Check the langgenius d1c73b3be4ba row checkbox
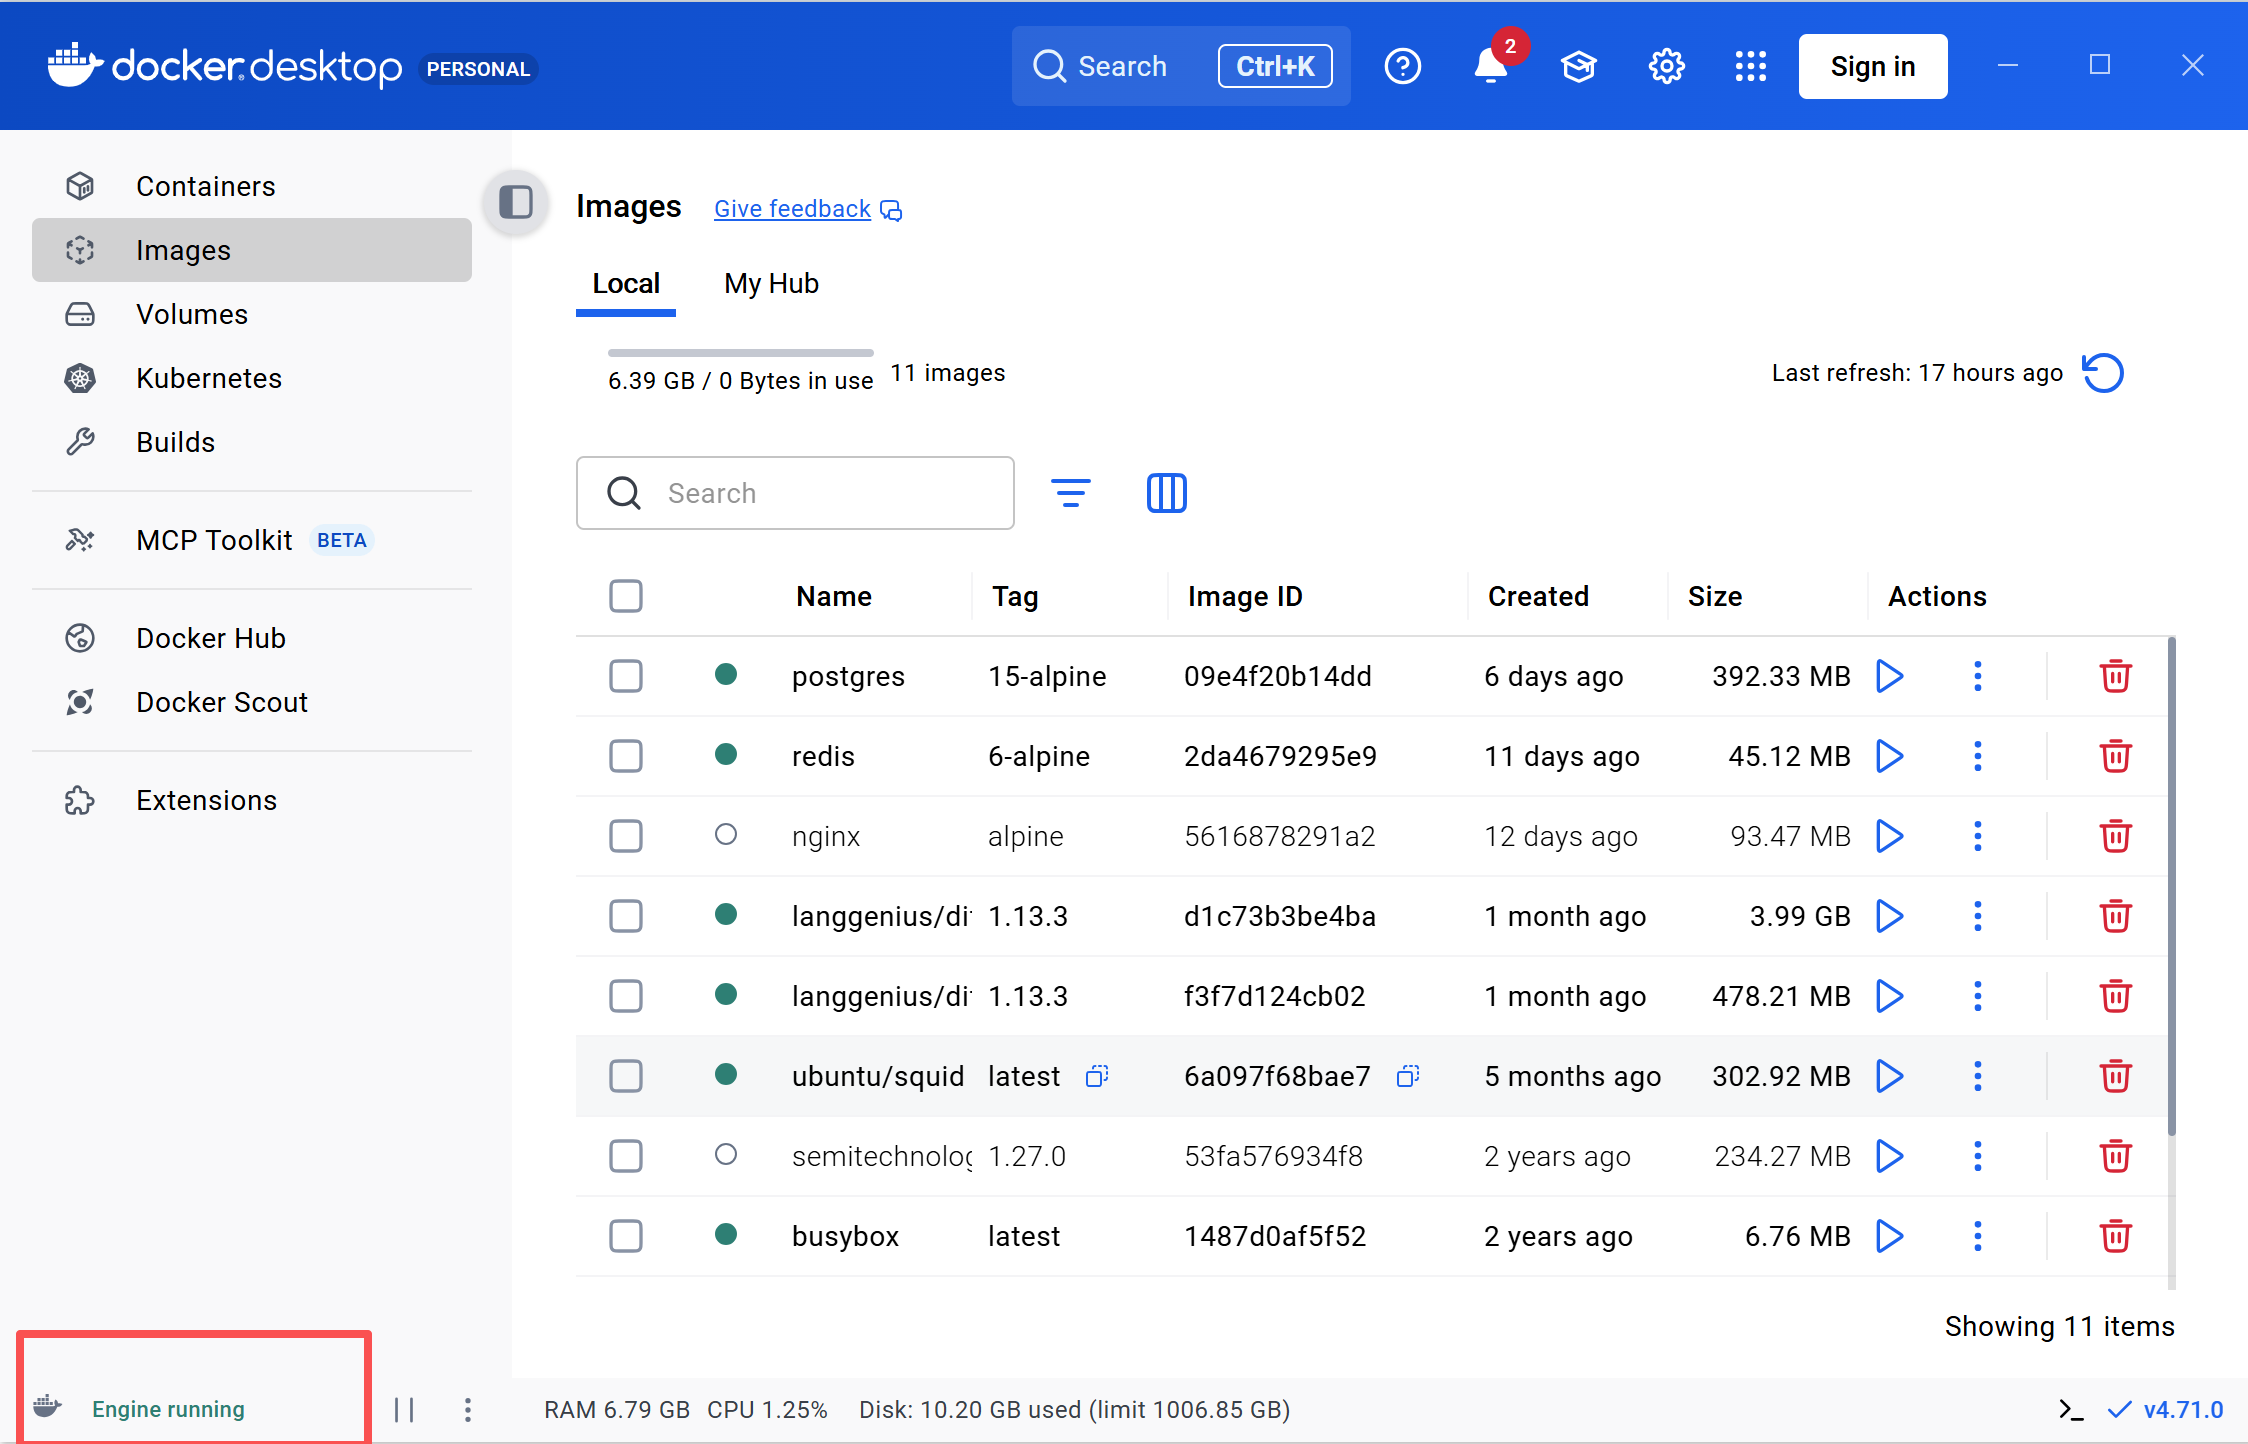The image size is (2248, 1444). point(626,916)
